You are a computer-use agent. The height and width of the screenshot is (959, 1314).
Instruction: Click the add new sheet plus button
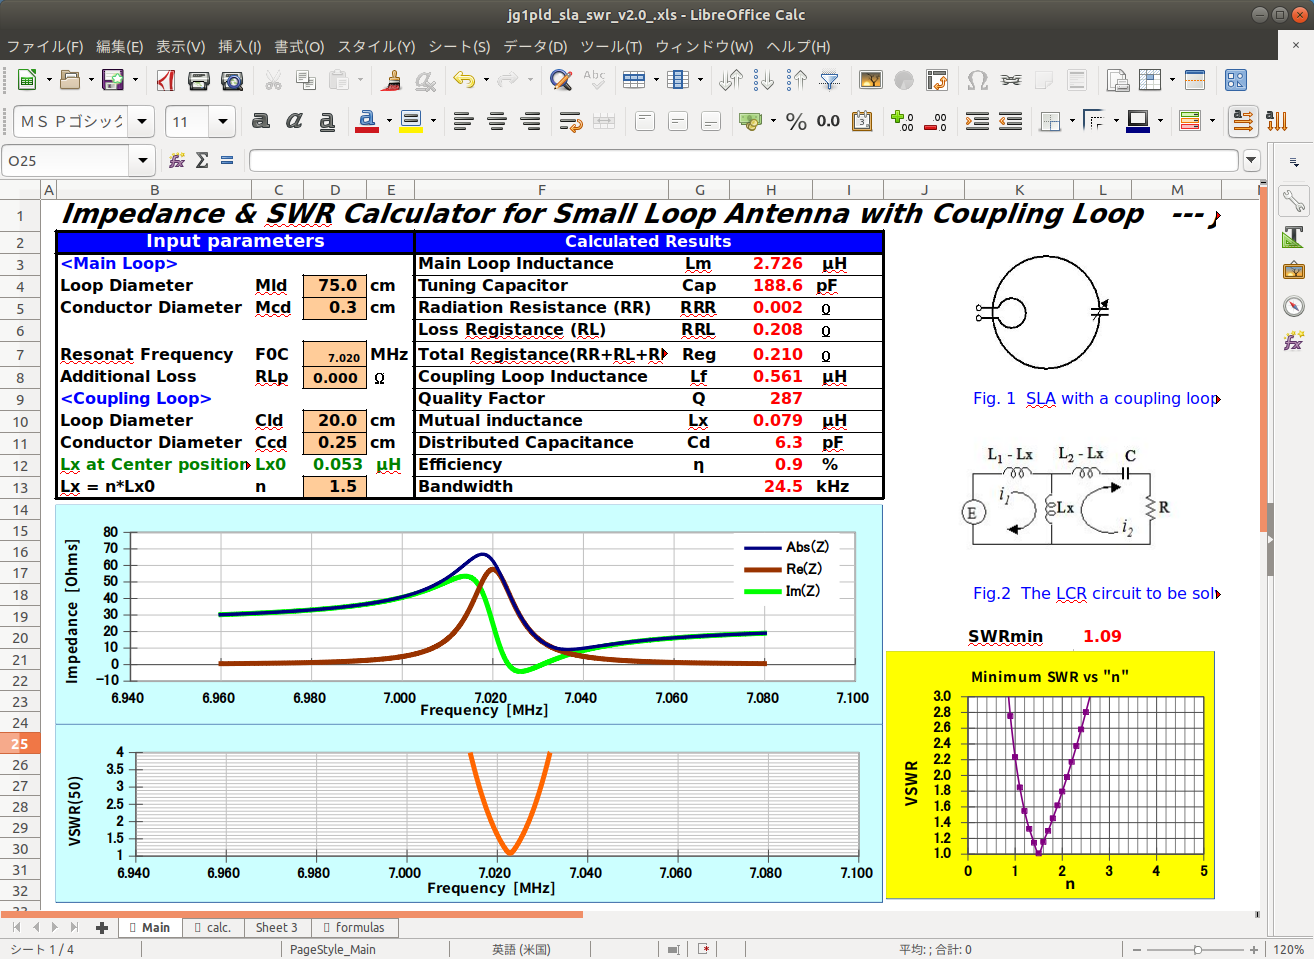pos(101,927)
